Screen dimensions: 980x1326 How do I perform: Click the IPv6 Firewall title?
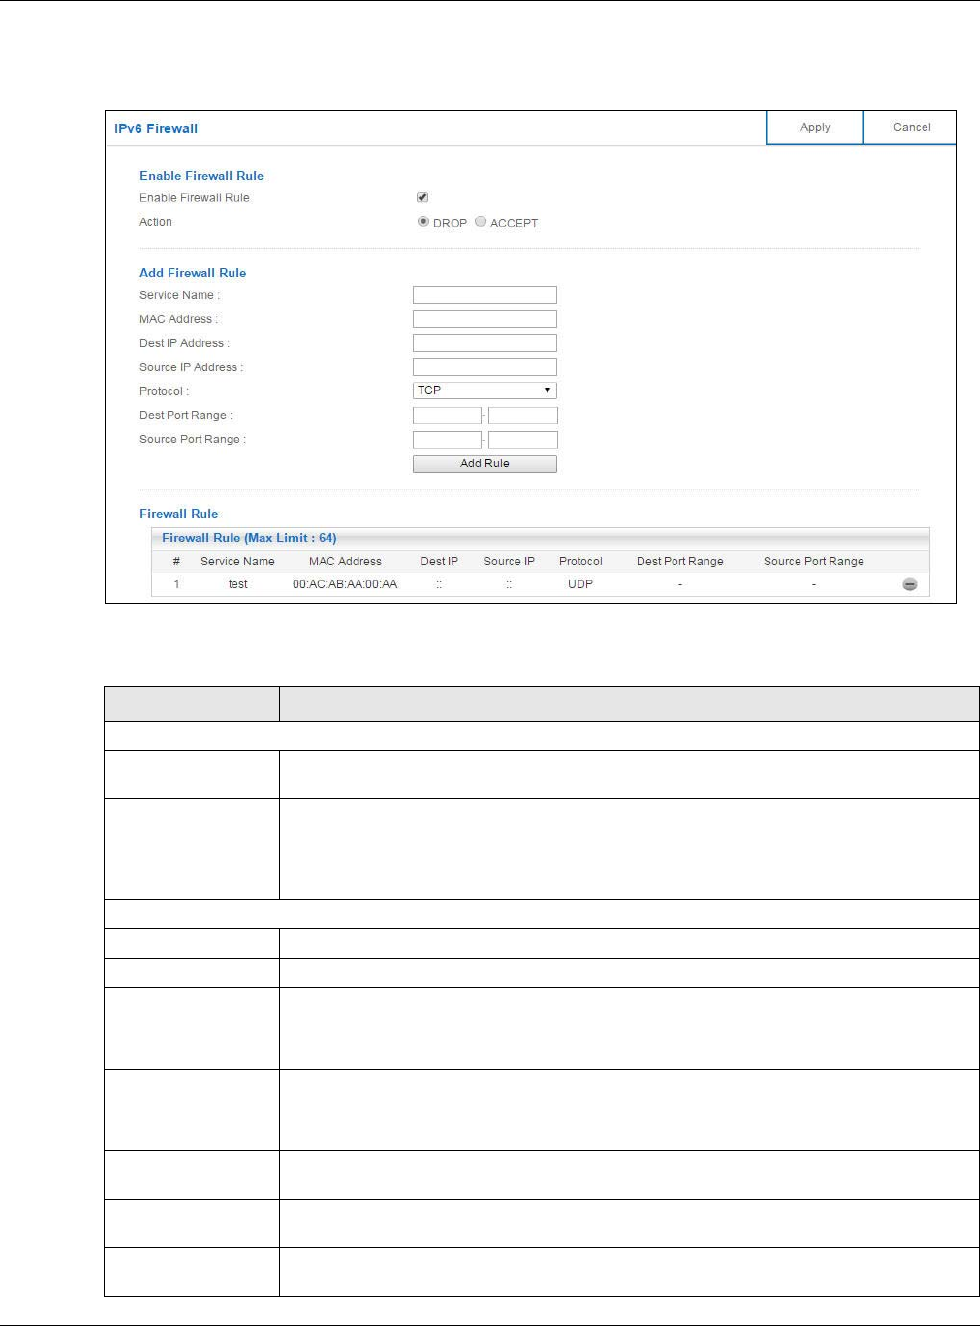pos(156,128)
